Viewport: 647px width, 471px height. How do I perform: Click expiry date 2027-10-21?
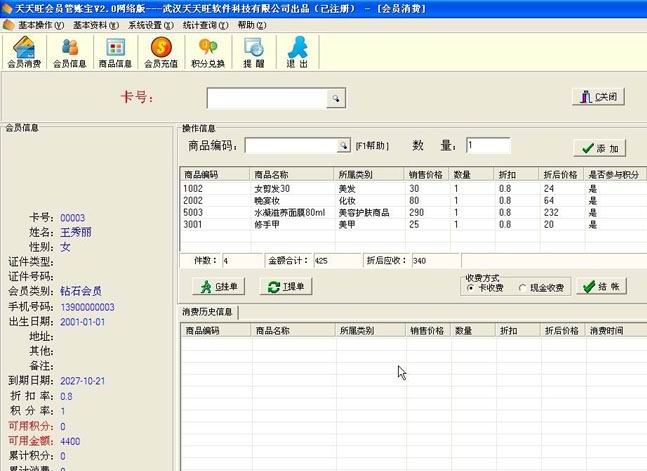click(x=83, y=381)
